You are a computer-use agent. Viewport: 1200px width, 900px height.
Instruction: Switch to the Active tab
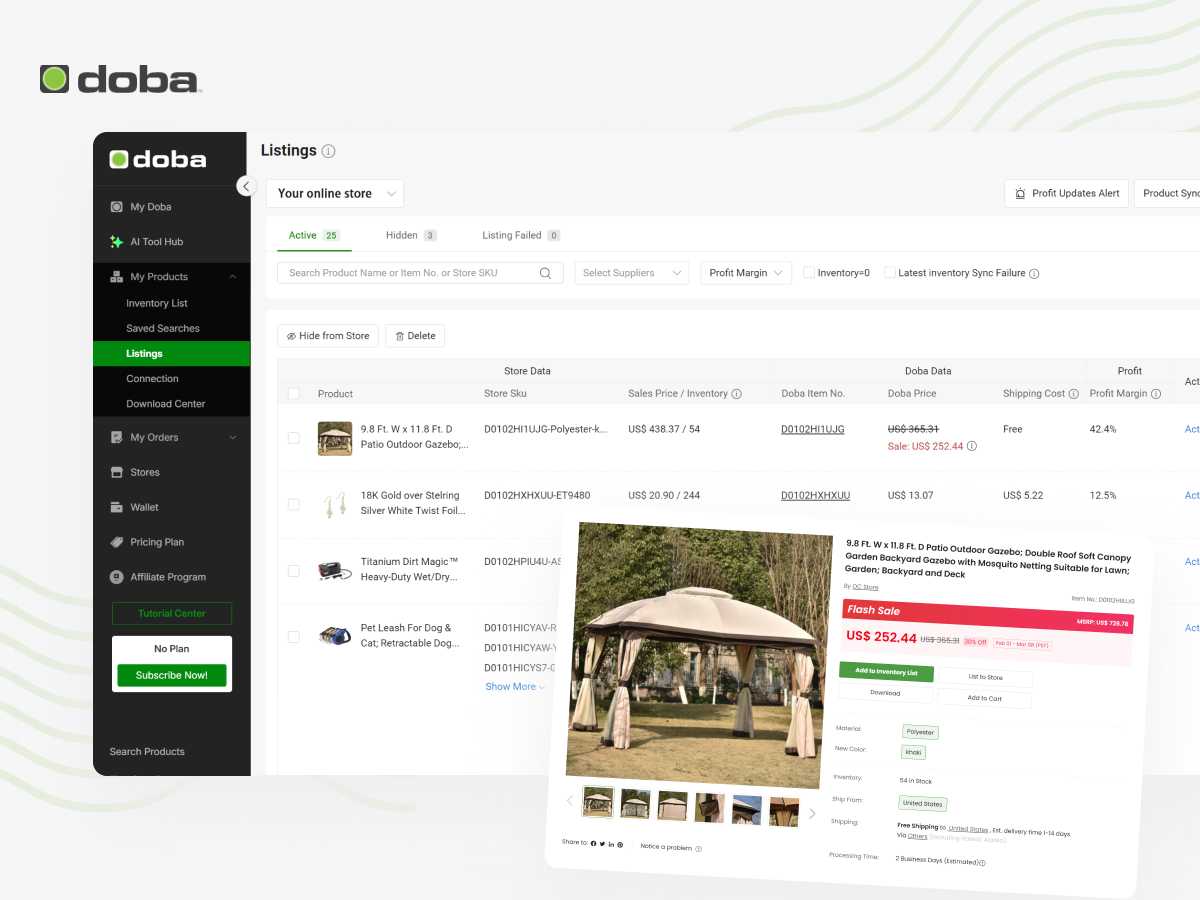[314, 236]
